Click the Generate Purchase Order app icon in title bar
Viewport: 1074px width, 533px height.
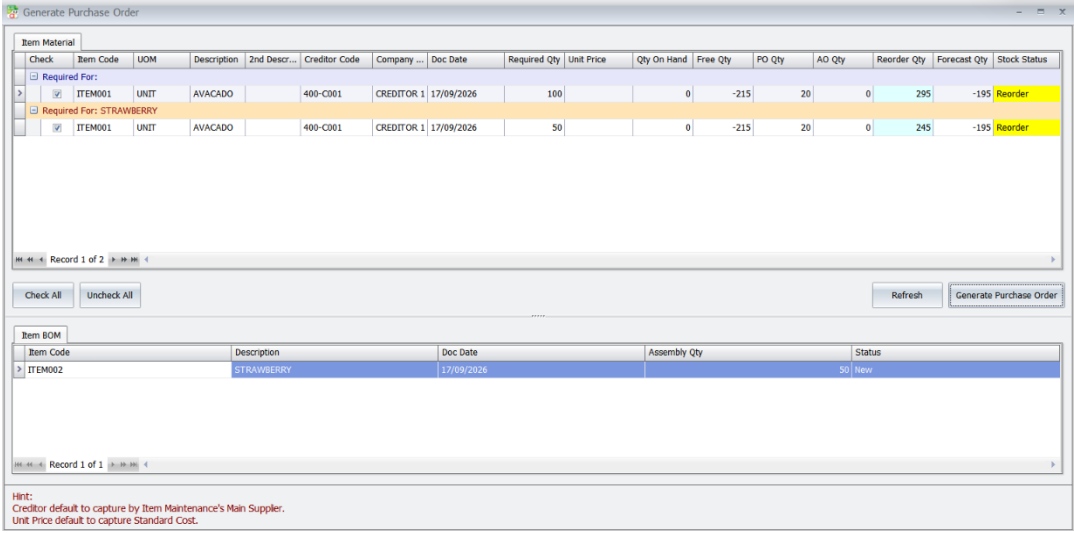tap(12, 12)
